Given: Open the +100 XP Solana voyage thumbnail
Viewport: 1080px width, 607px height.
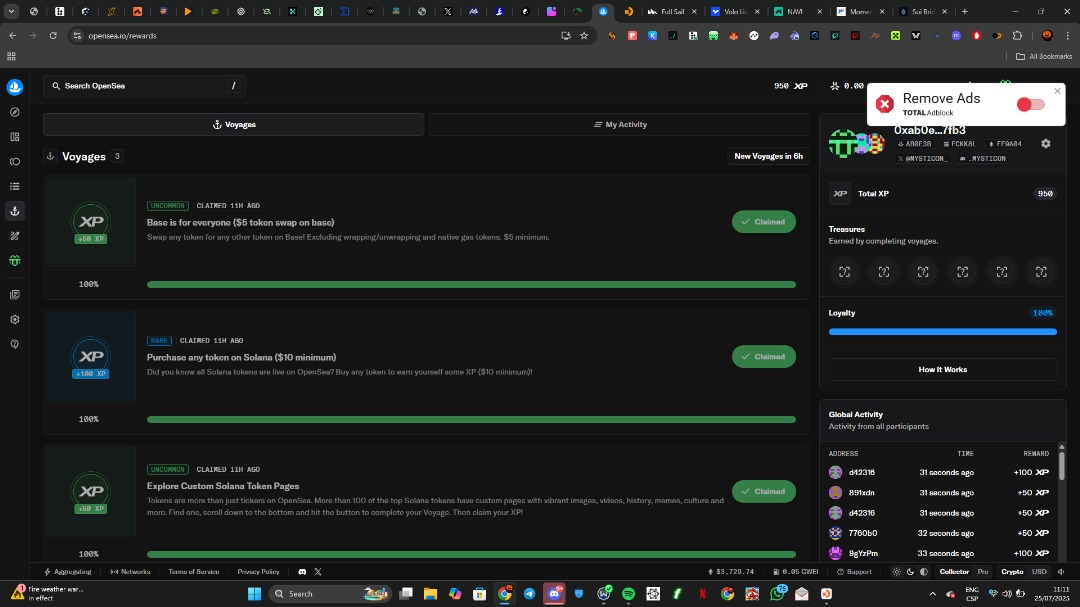Looking at the screenshot, I should point(90,357).
